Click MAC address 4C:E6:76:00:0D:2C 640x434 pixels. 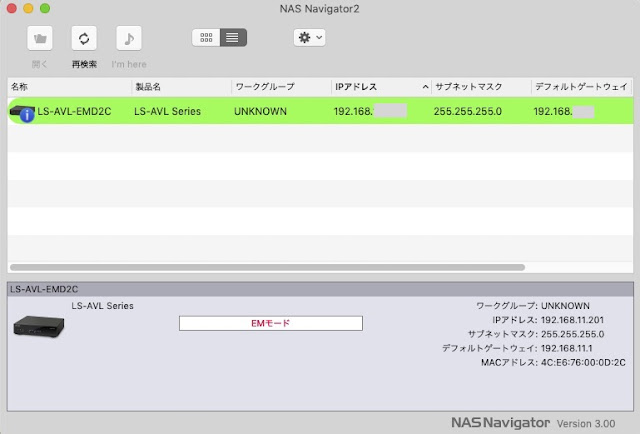pyautogui.click(x=583, y=363)
